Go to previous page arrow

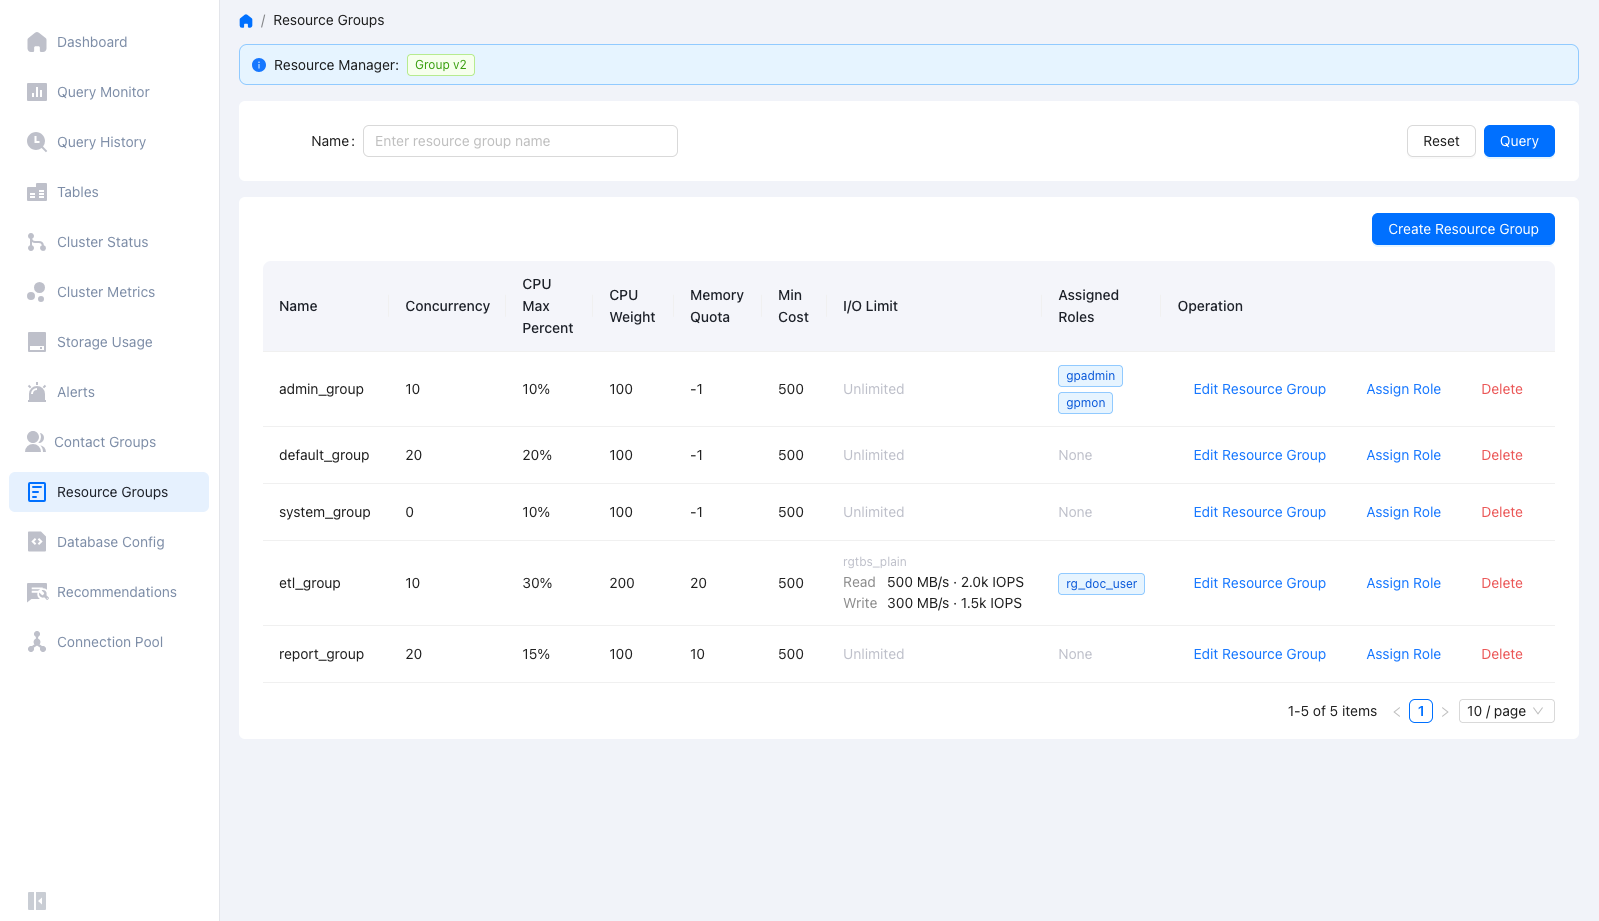coord(1397,711)
